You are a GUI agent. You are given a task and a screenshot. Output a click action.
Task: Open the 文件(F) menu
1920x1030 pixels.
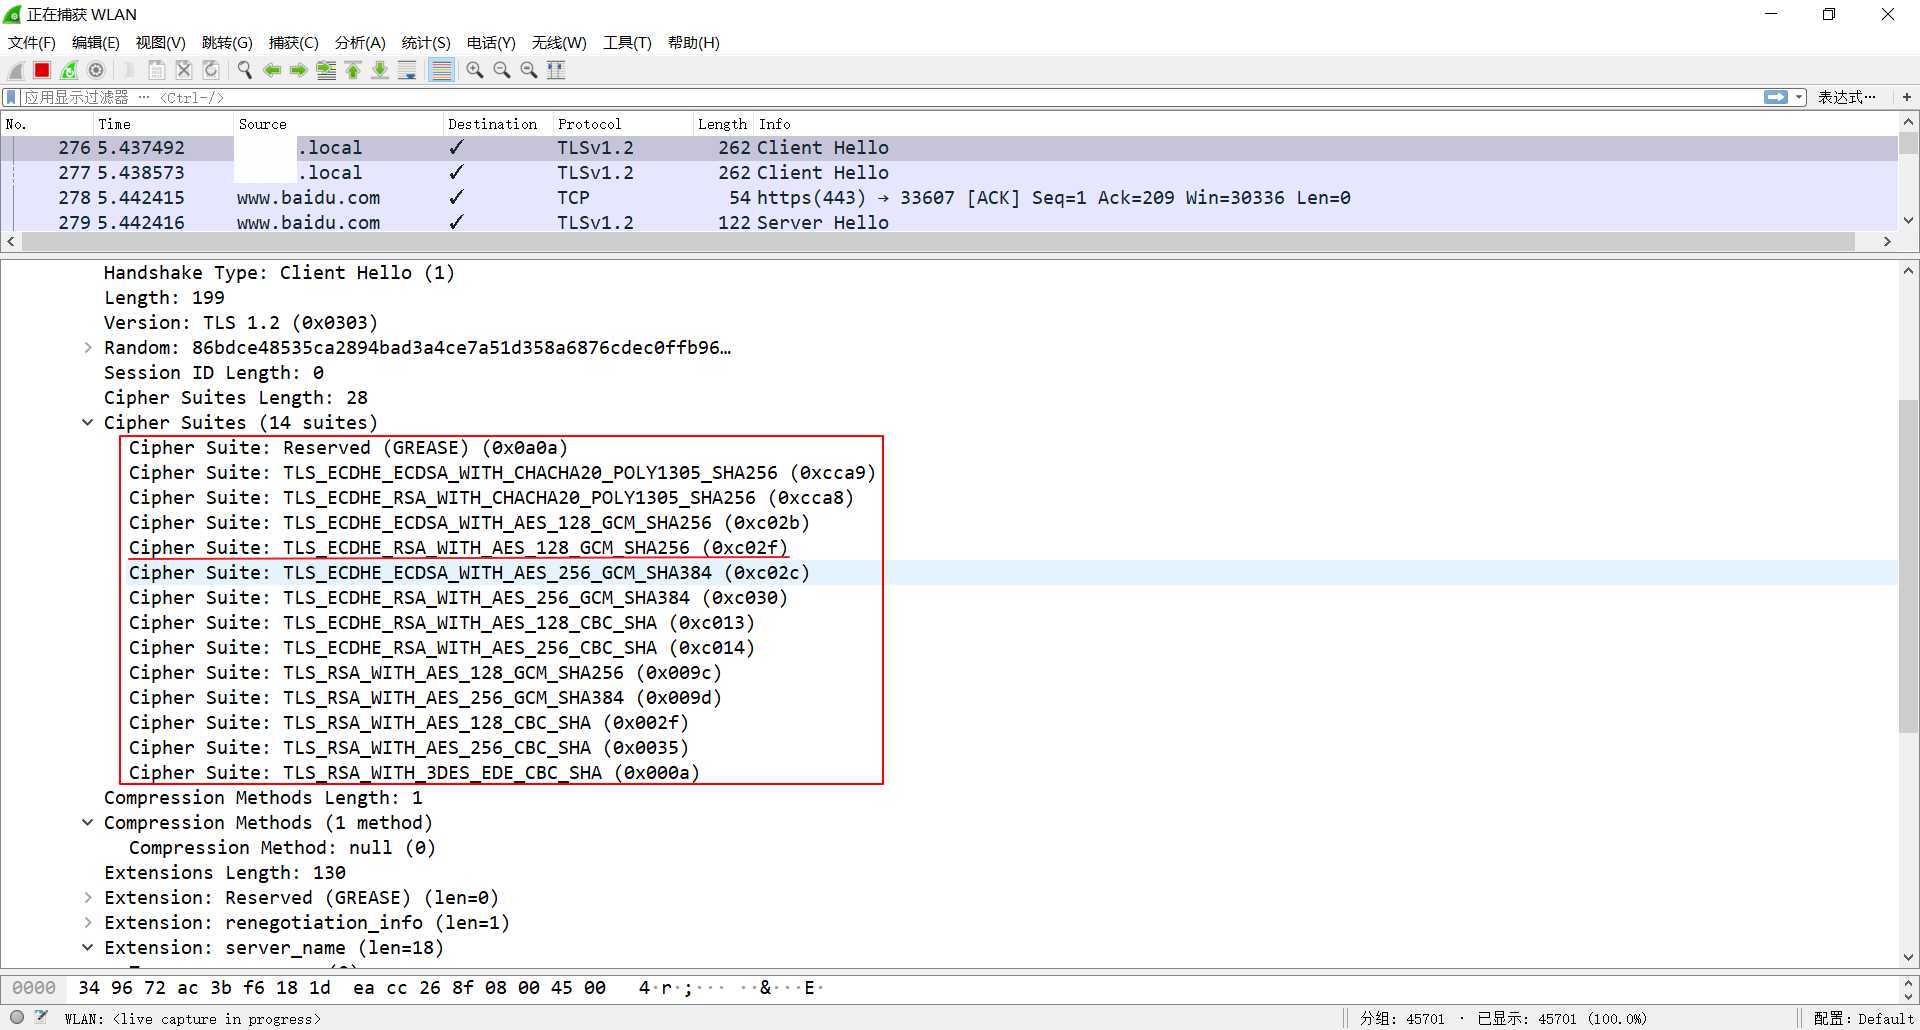point(32,43)
